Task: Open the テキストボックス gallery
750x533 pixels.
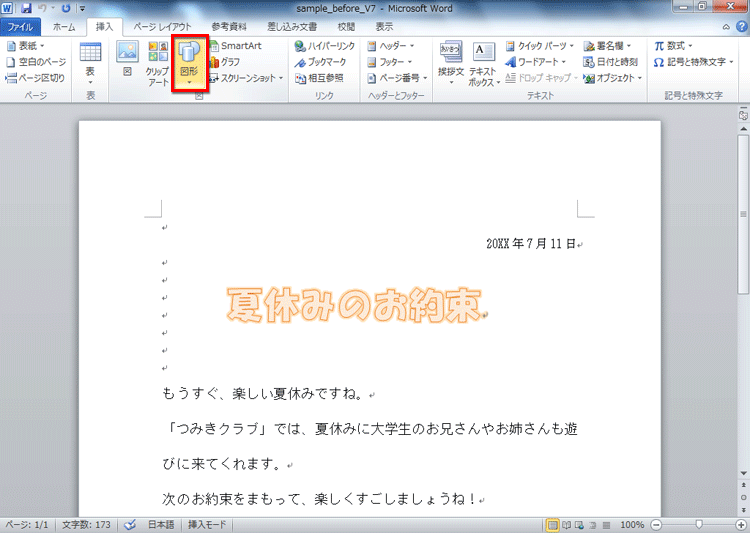Action: [483, 63]
